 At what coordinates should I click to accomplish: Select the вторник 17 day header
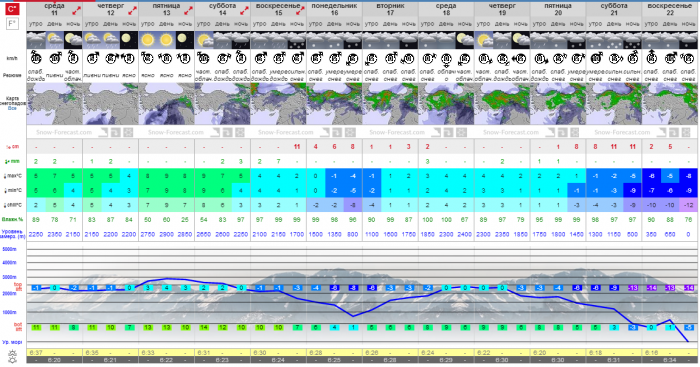390,9
